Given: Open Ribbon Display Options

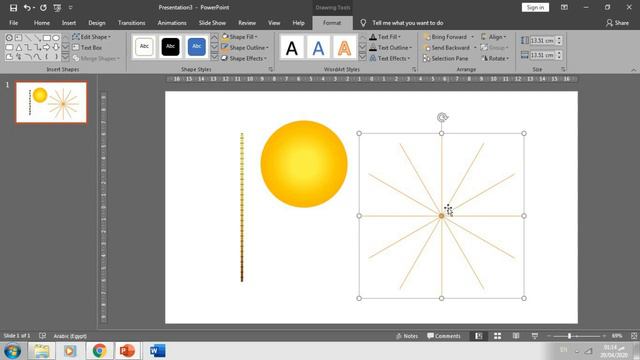Looking at the screenshot, I should 564,7.
